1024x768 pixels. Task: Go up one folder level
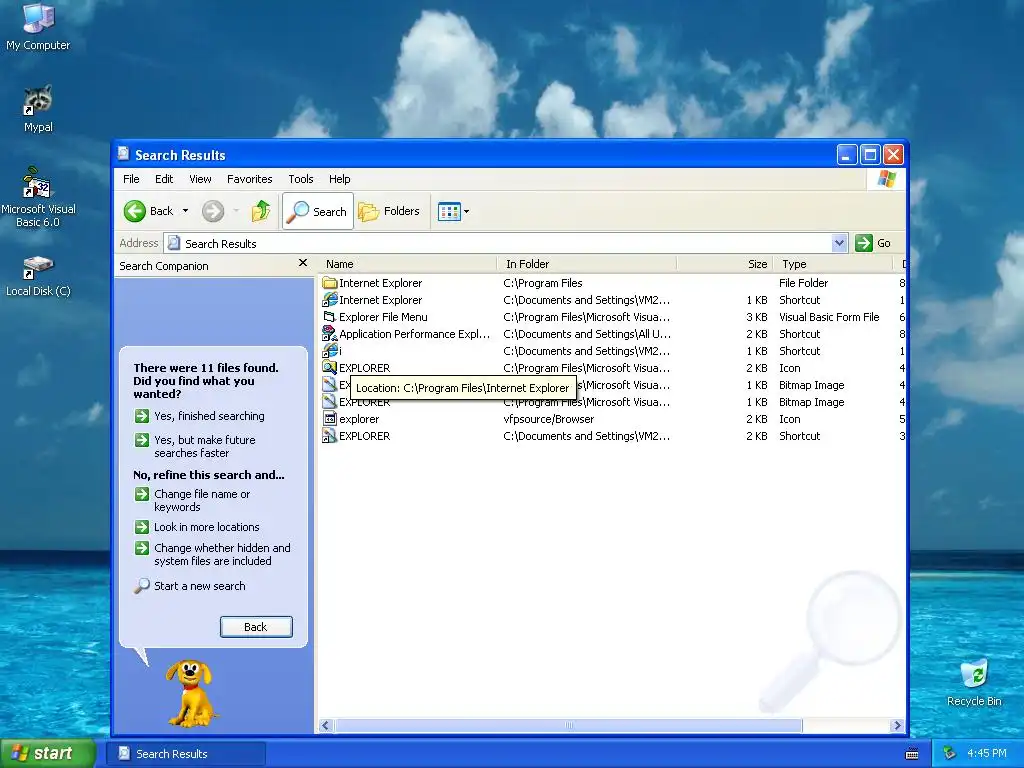tap(261, 211)
